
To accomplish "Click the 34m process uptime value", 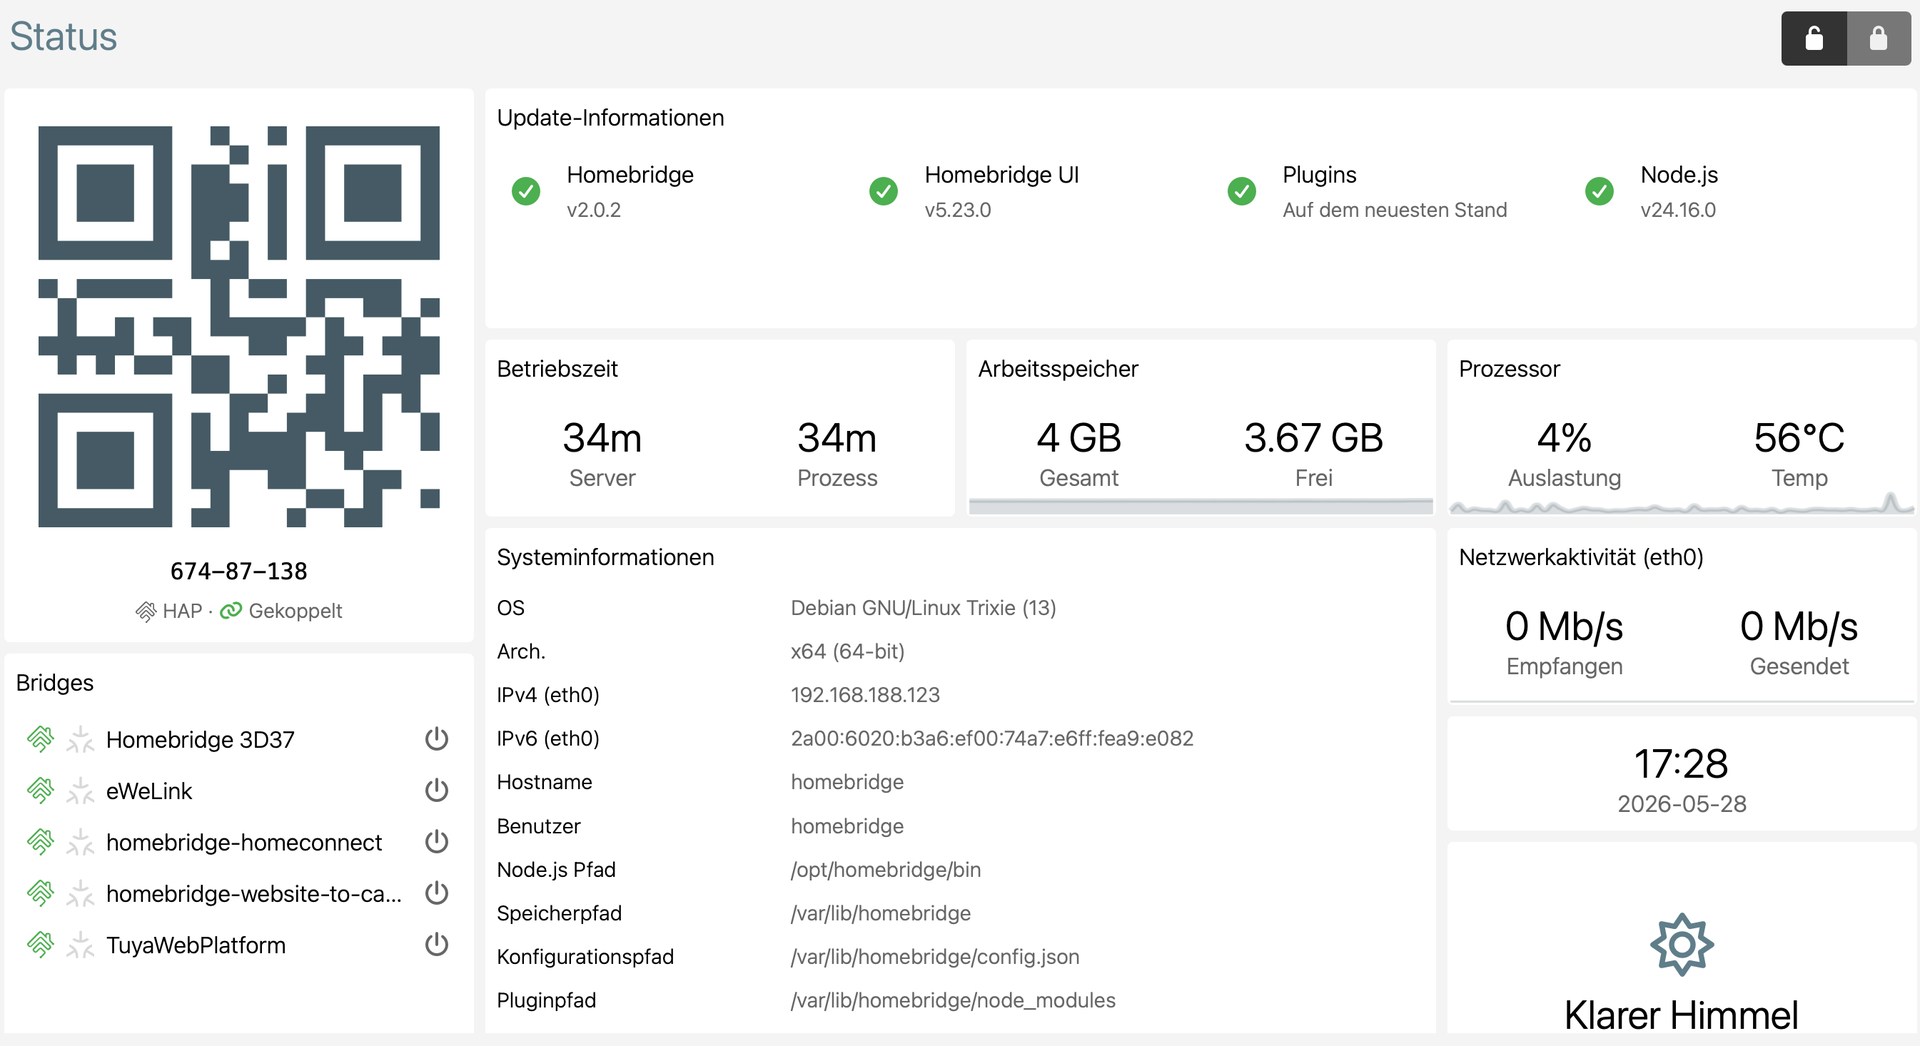I will tap(837, 438).
